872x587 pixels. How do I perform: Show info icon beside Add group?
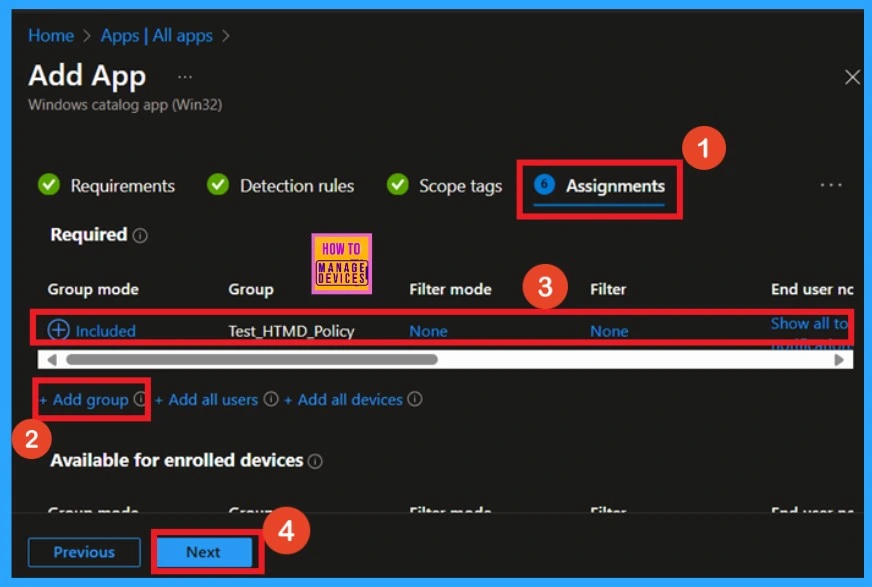pyautogui.click(x=140, y=399)
